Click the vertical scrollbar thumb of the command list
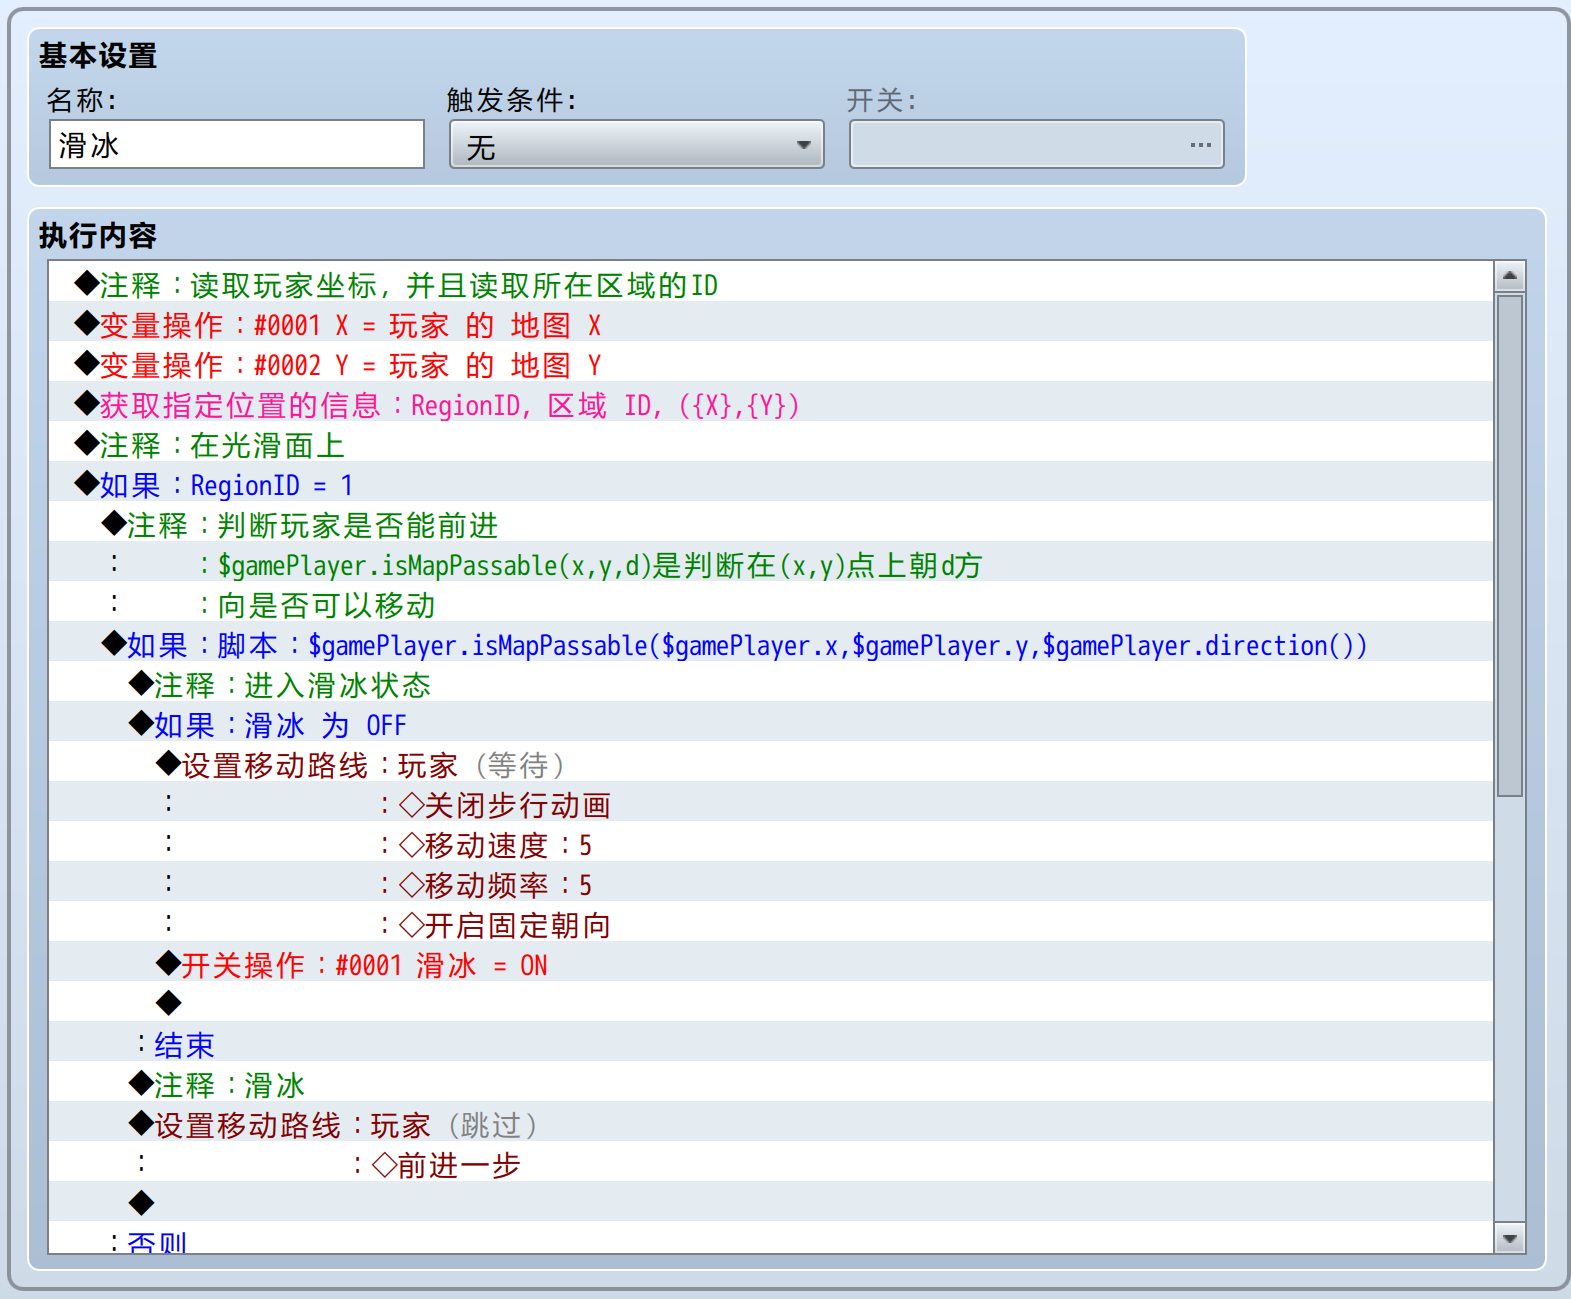1571x1299 pixels. pyautogui.click(x=1510, y=545)
